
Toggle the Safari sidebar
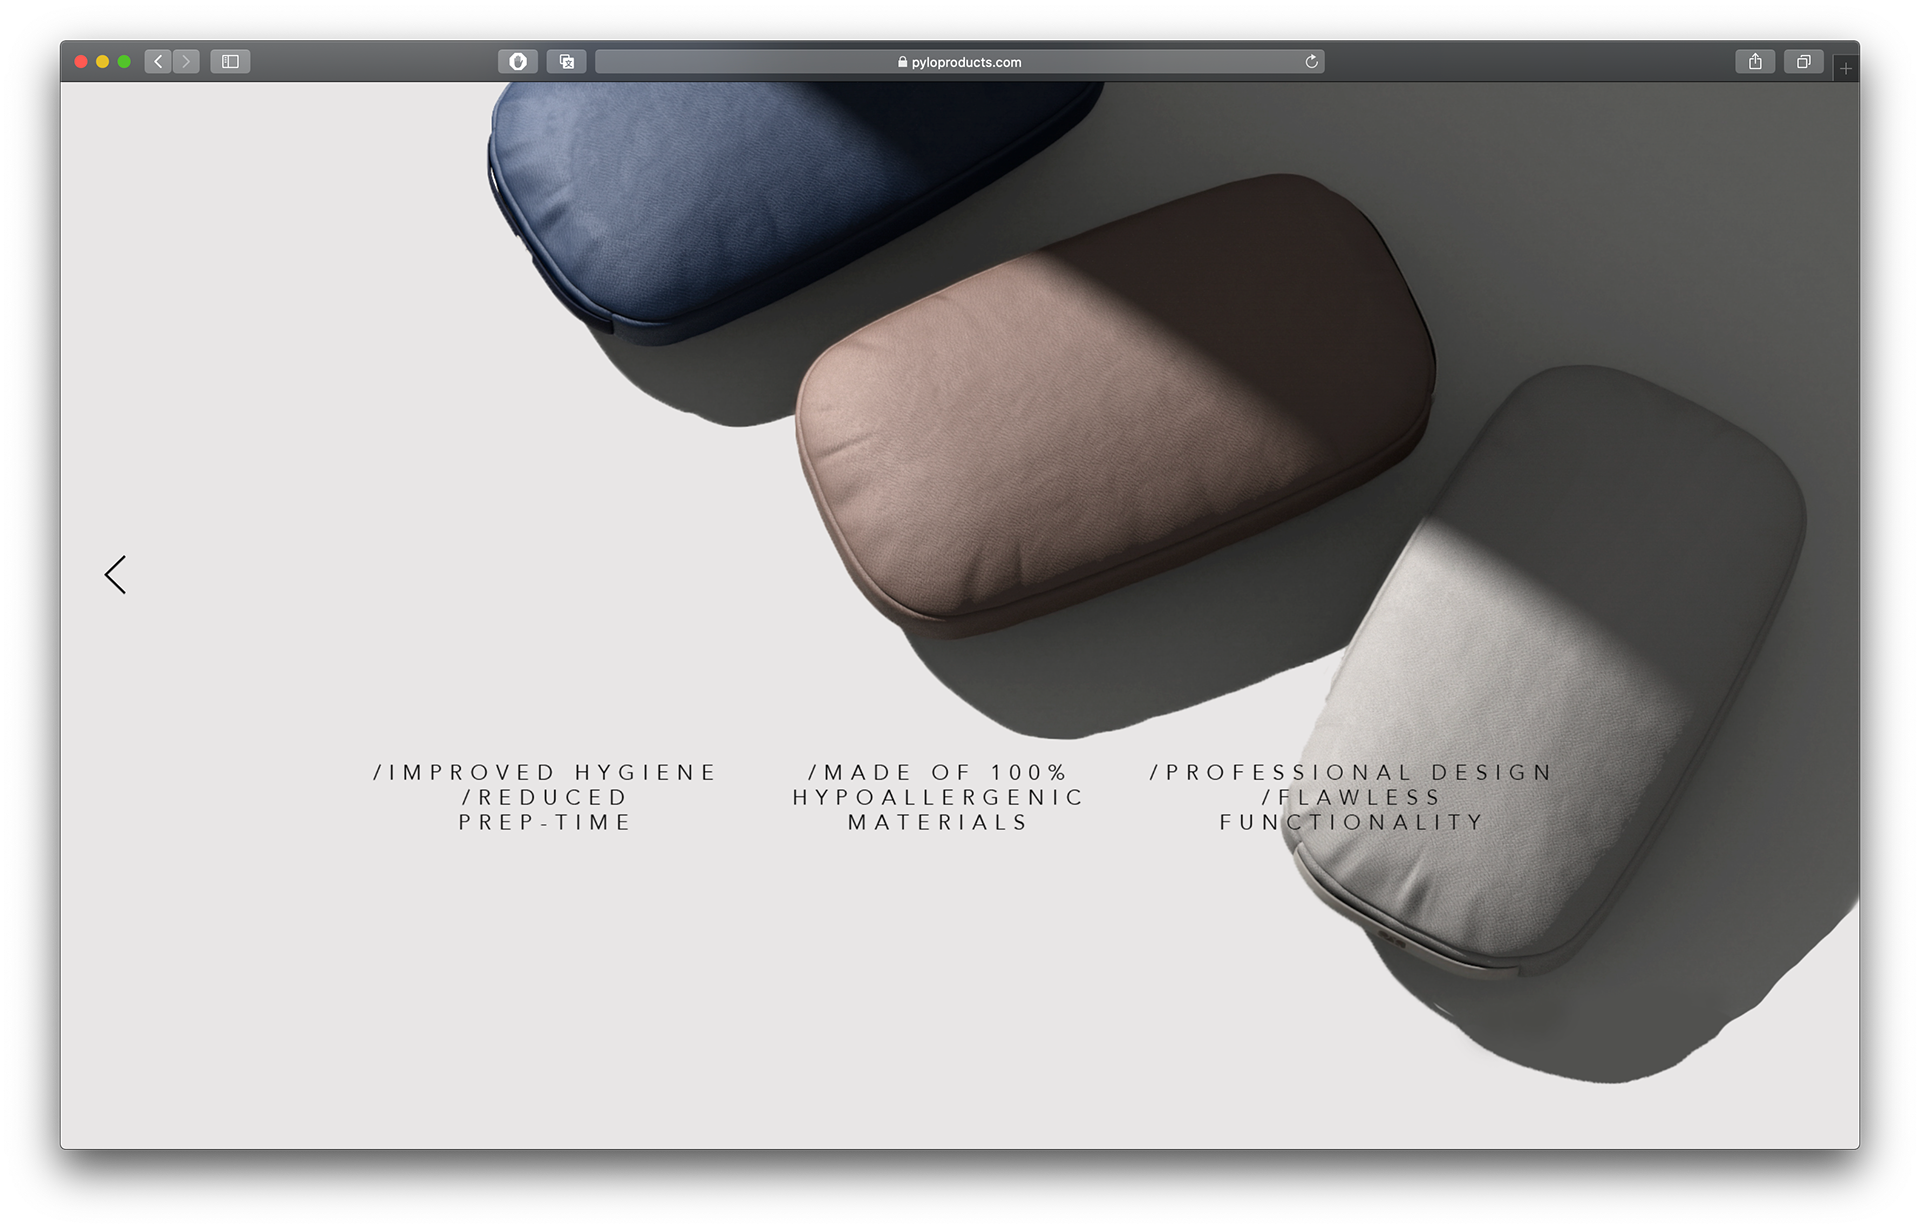coord(230,62)
